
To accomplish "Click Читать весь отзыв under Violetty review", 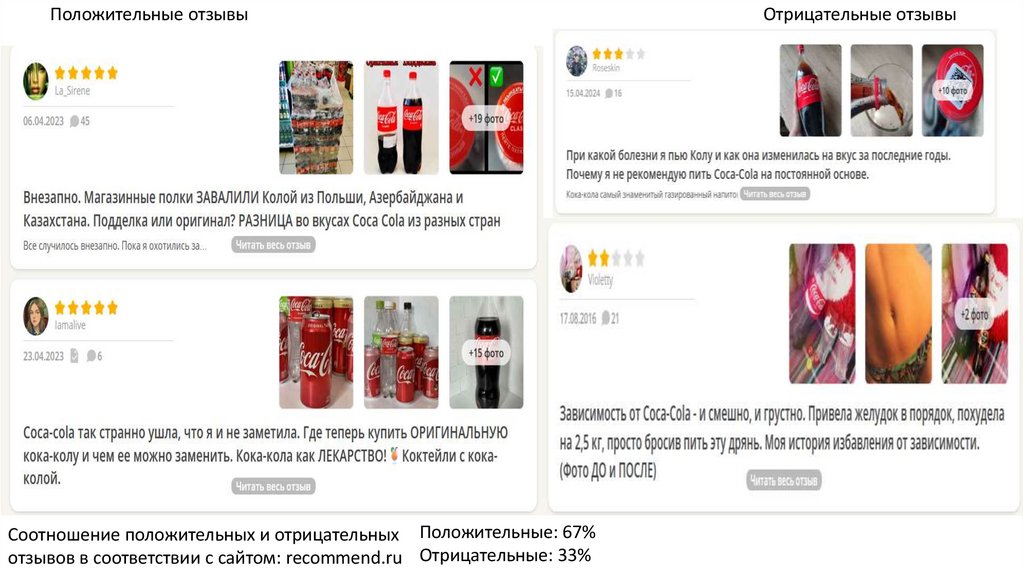I will [784, 481].
